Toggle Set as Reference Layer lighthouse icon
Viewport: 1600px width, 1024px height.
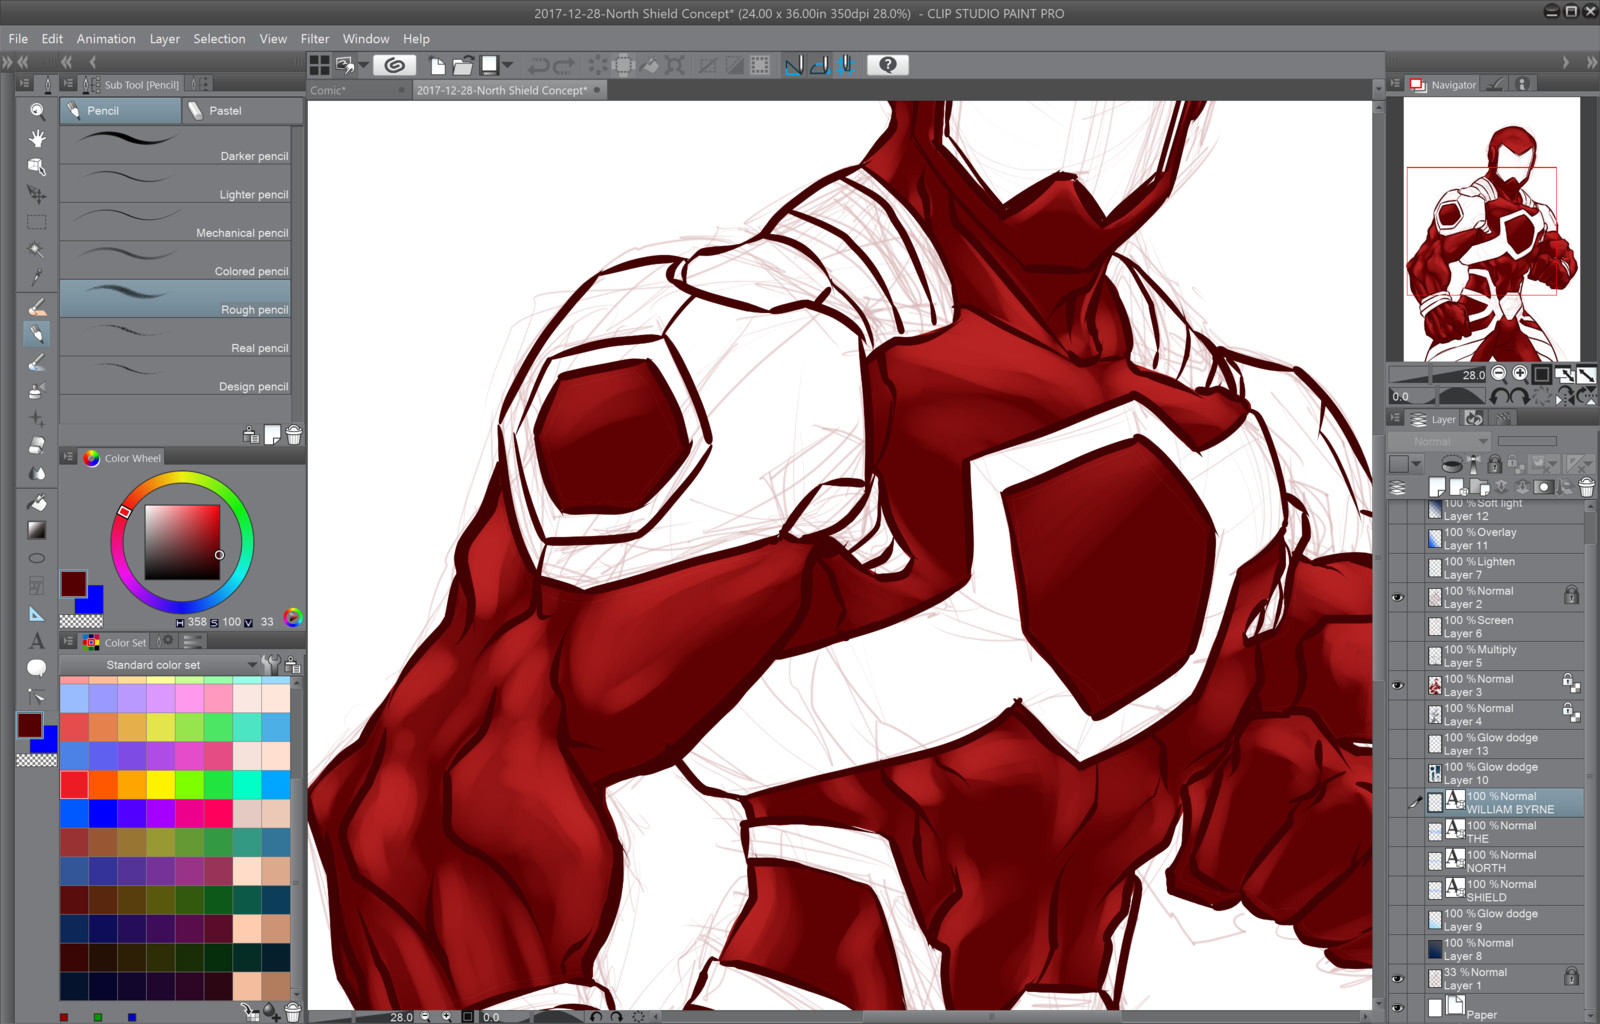point(1472,464)
